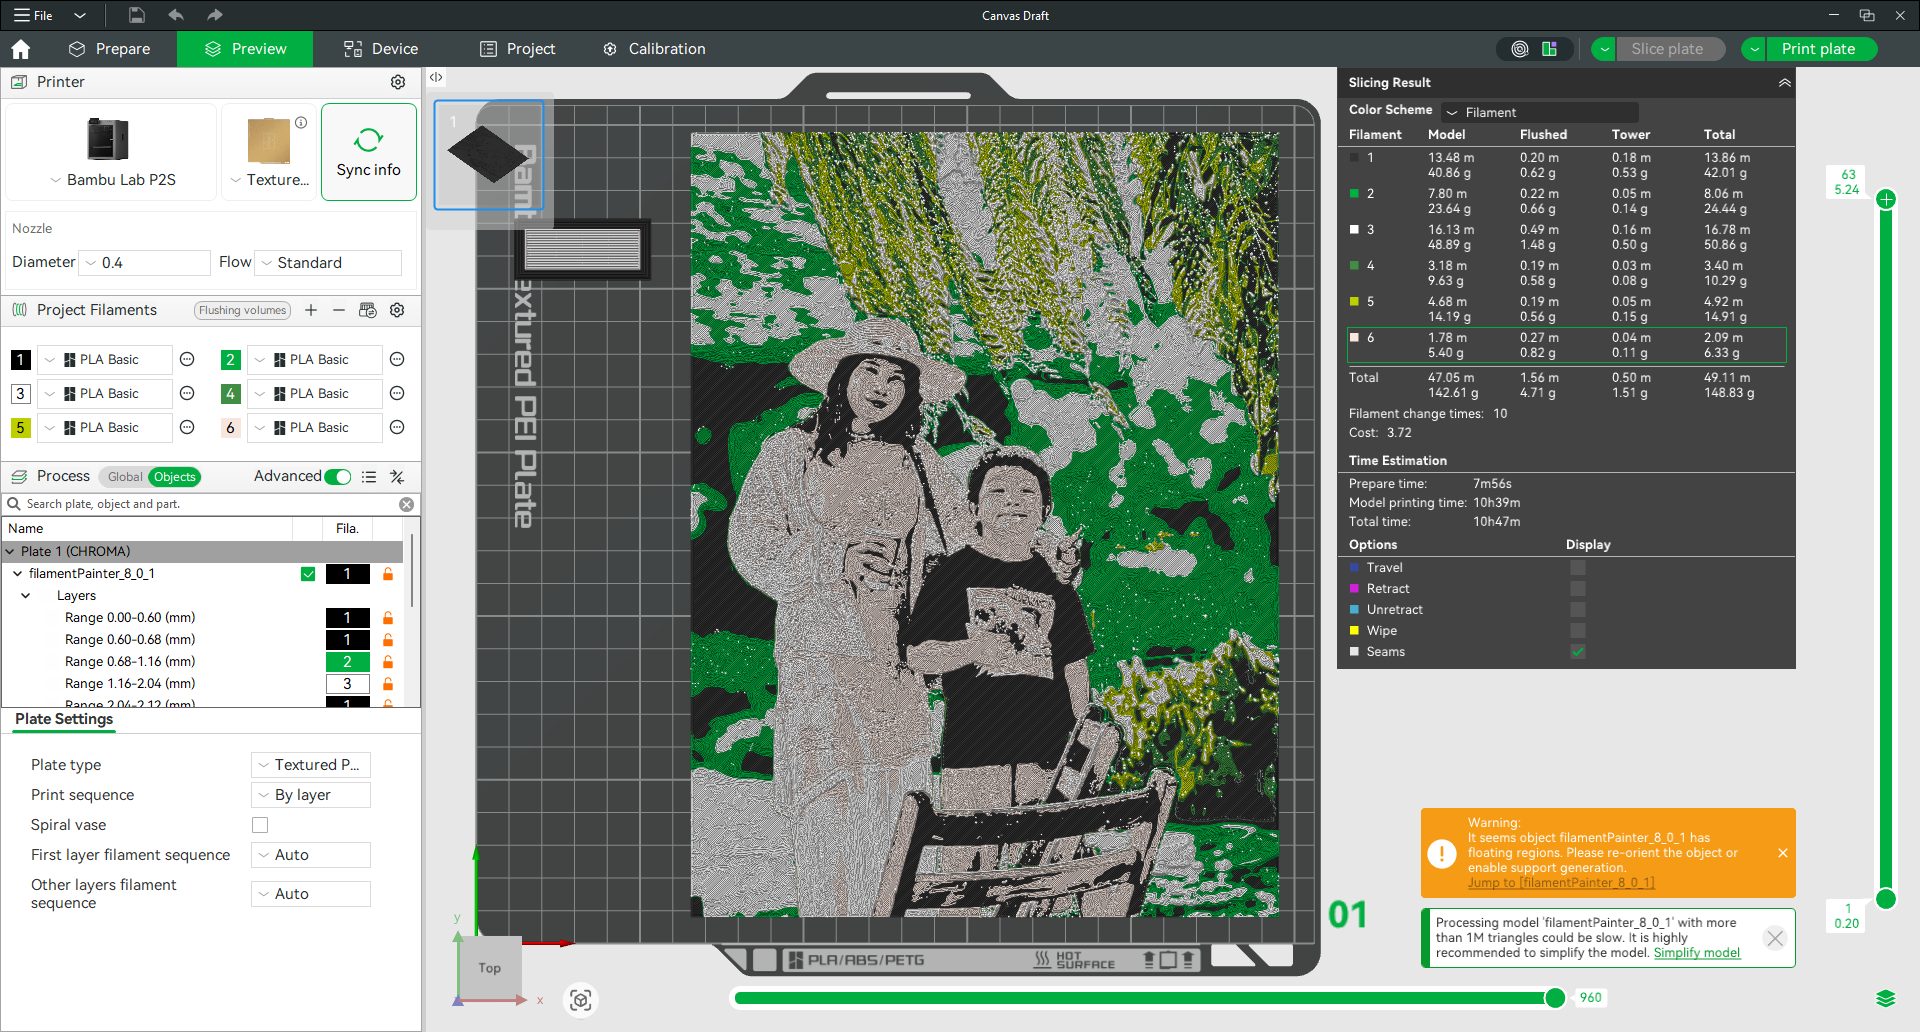Screen dimensions: 1920x1032
Task: Click the Simplify model link
Action: (x=1696, y=953)
